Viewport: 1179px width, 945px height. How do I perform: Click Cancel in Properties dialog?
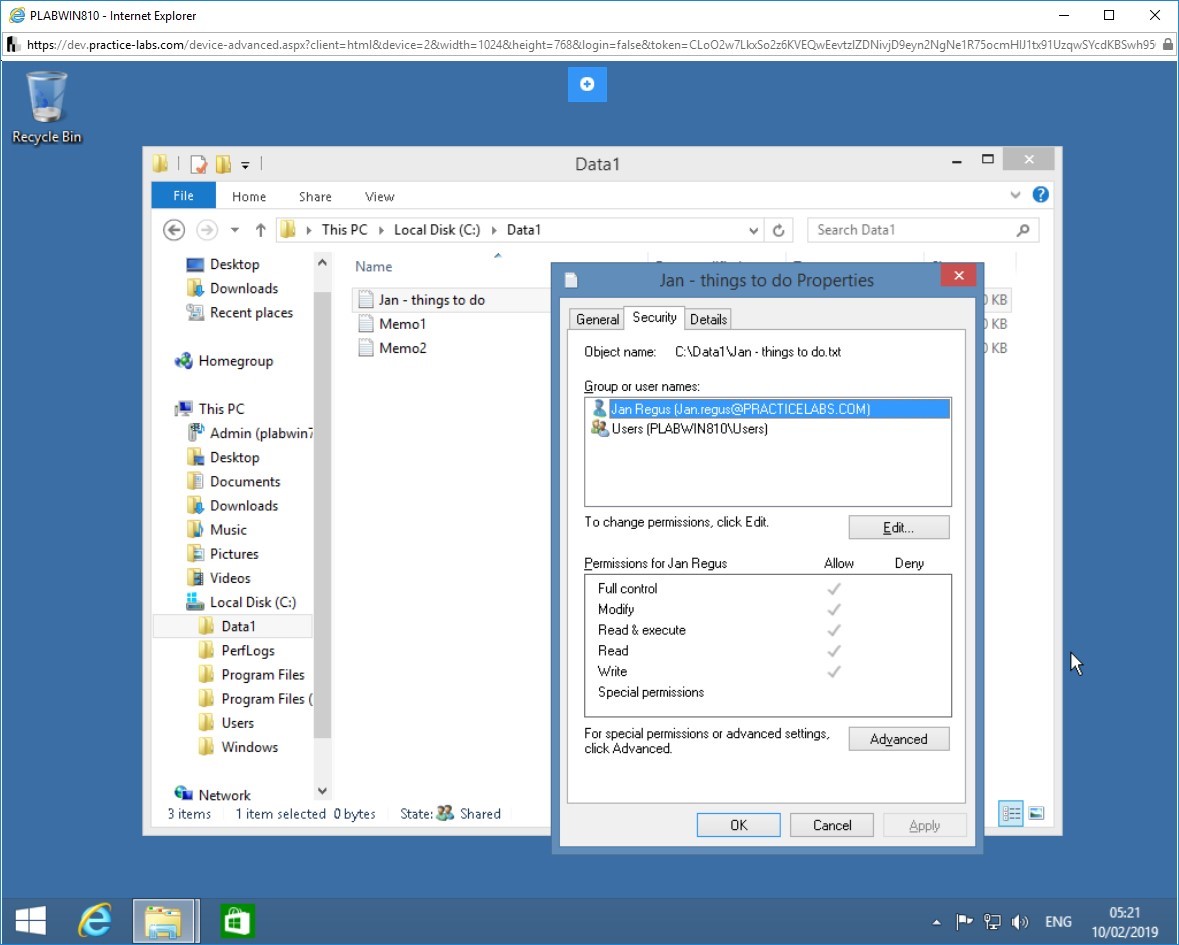tap(832, 825)
